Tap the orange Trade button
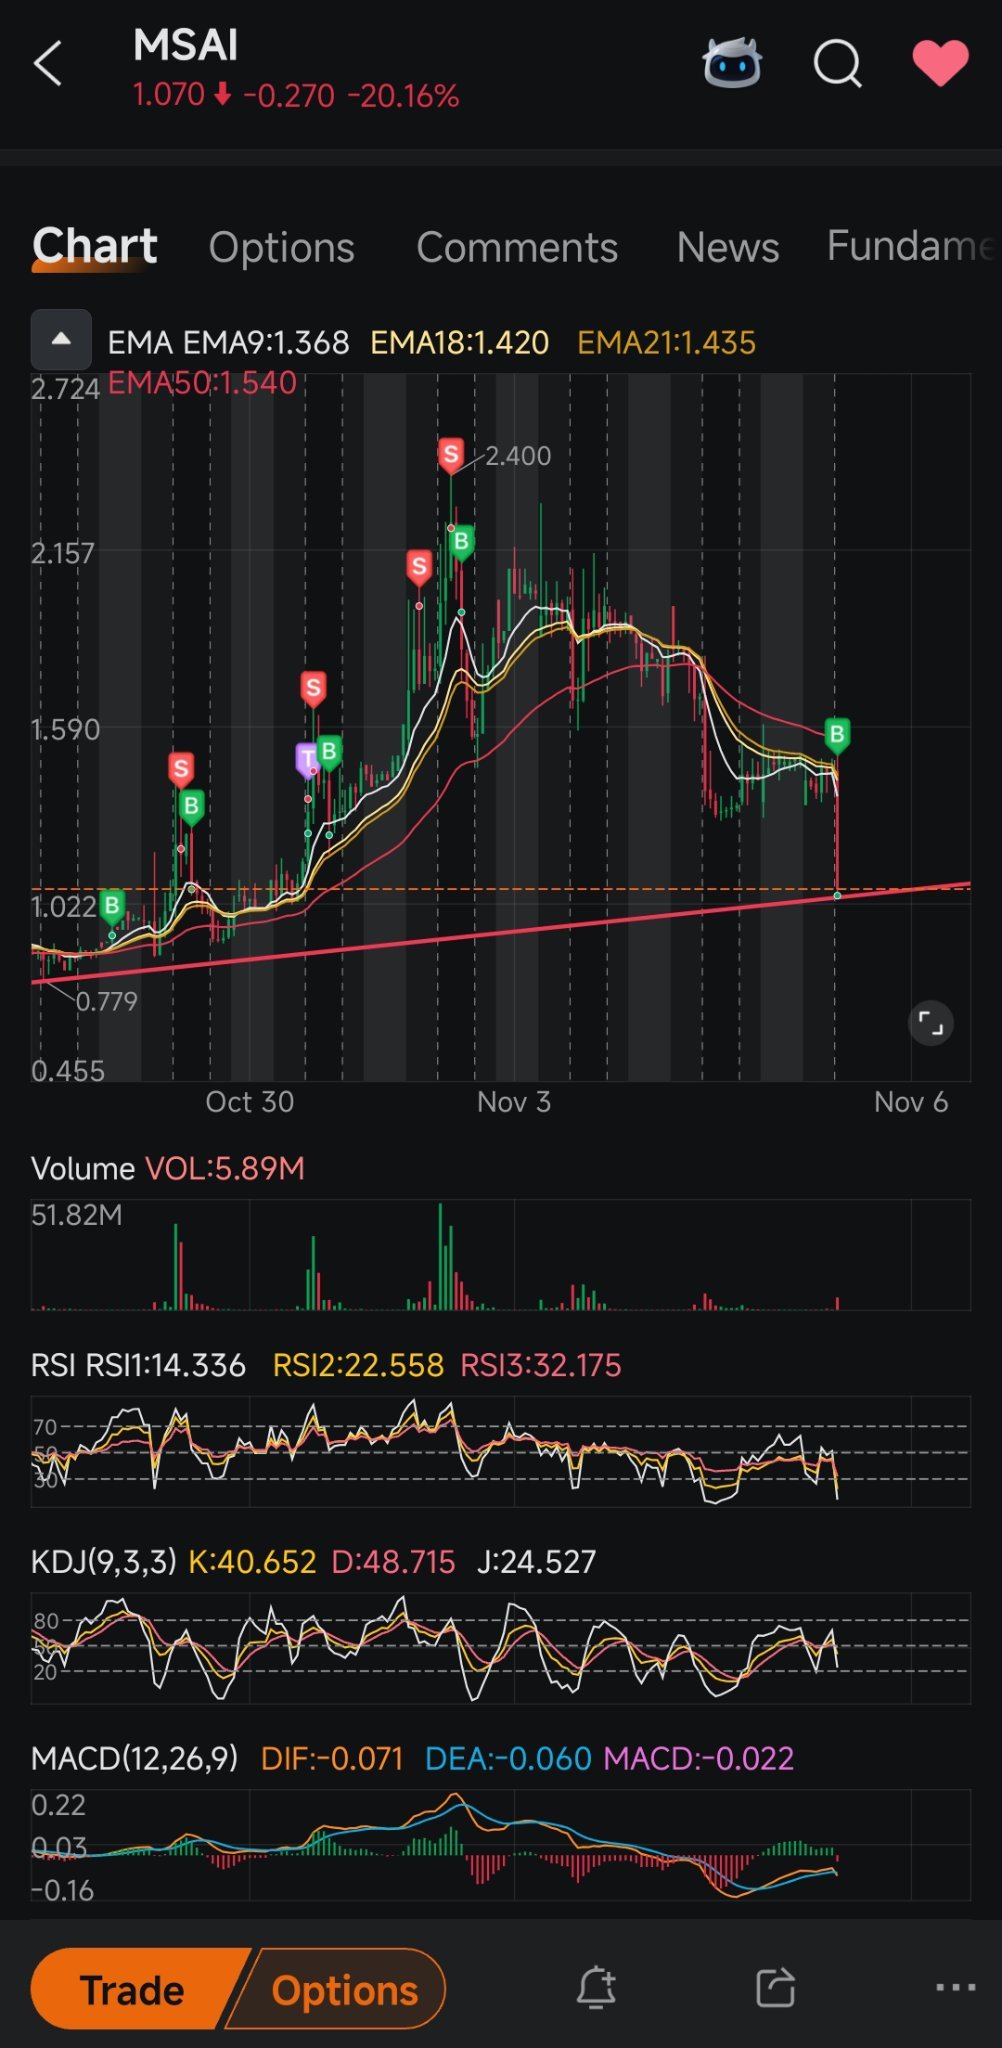Viewport: 1002px width, 2048px height. click(x=135, y=1989)
